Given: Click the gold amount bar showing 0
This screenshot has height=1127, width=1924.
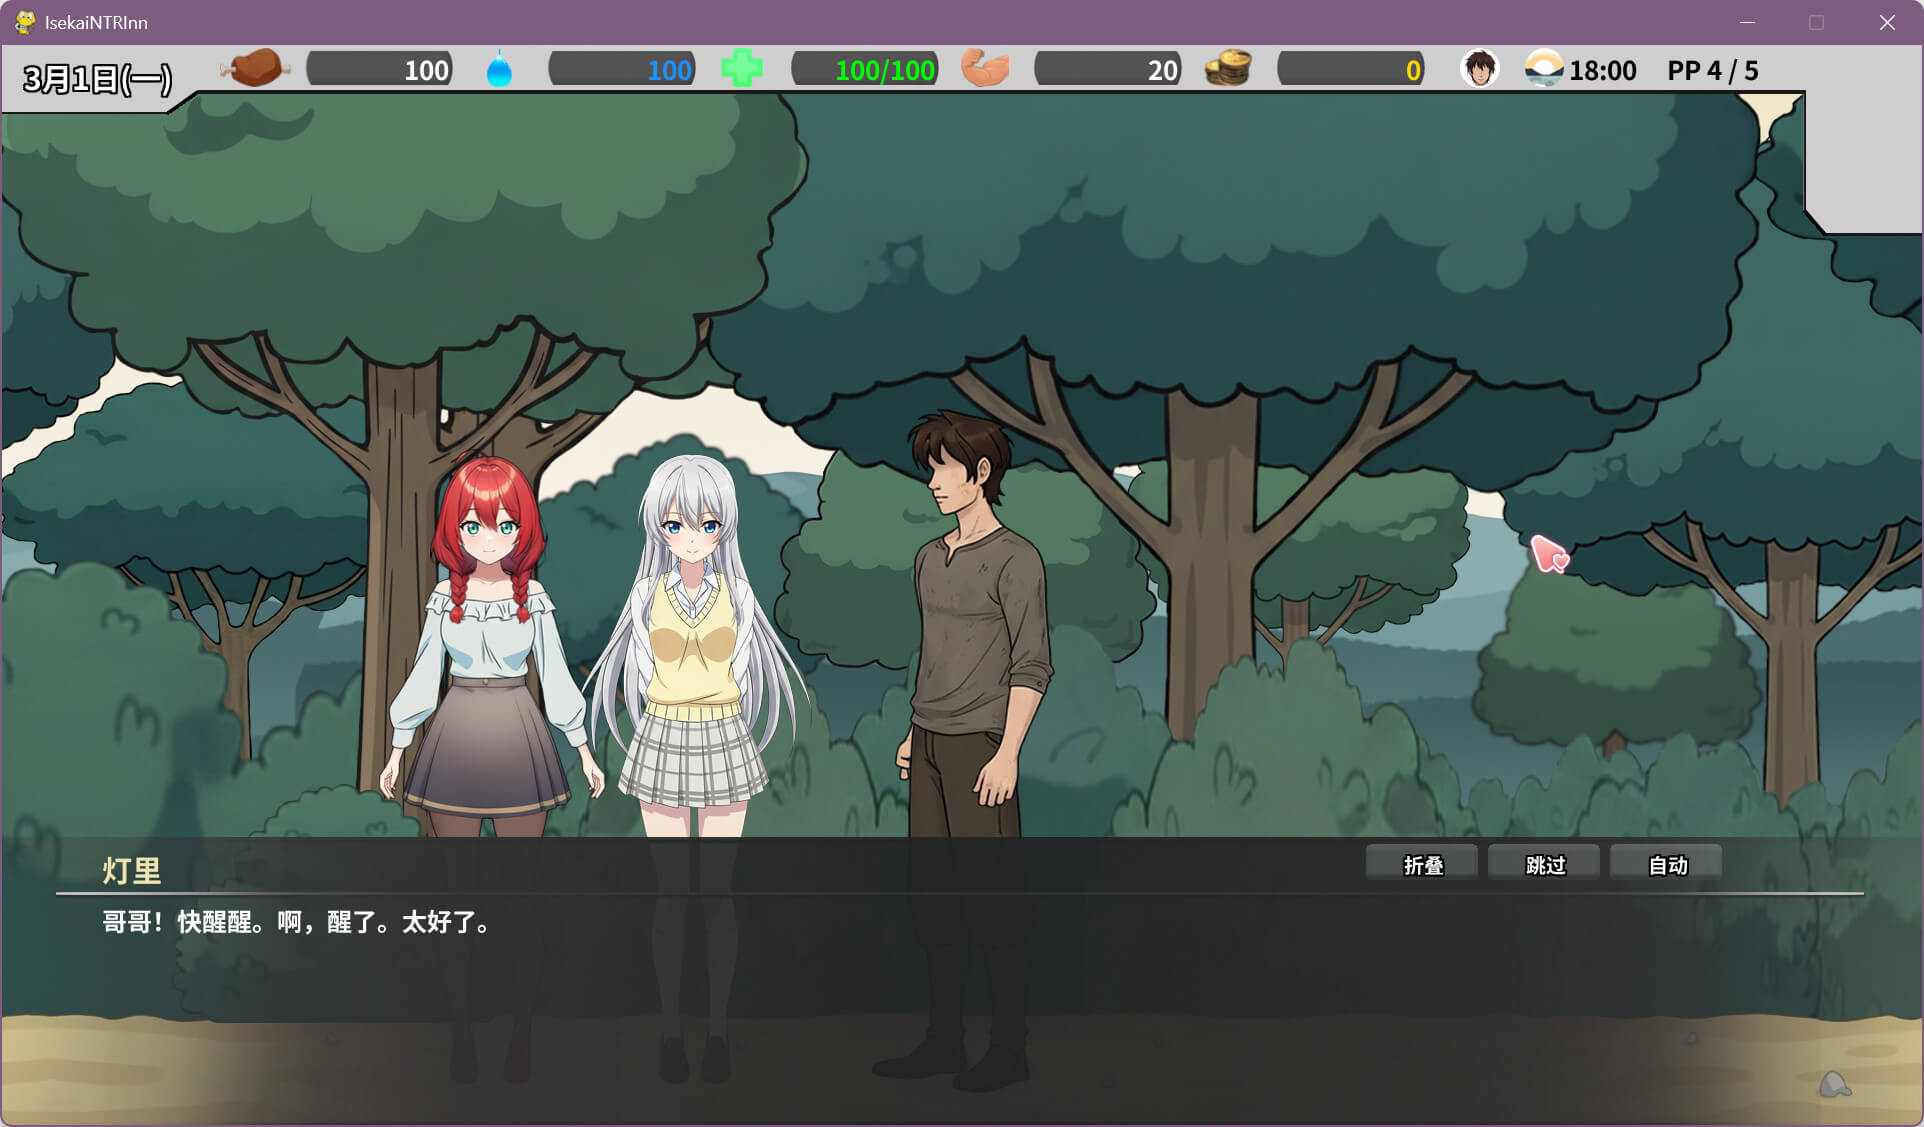Looking at the screenshot, I should (1350, 70).
